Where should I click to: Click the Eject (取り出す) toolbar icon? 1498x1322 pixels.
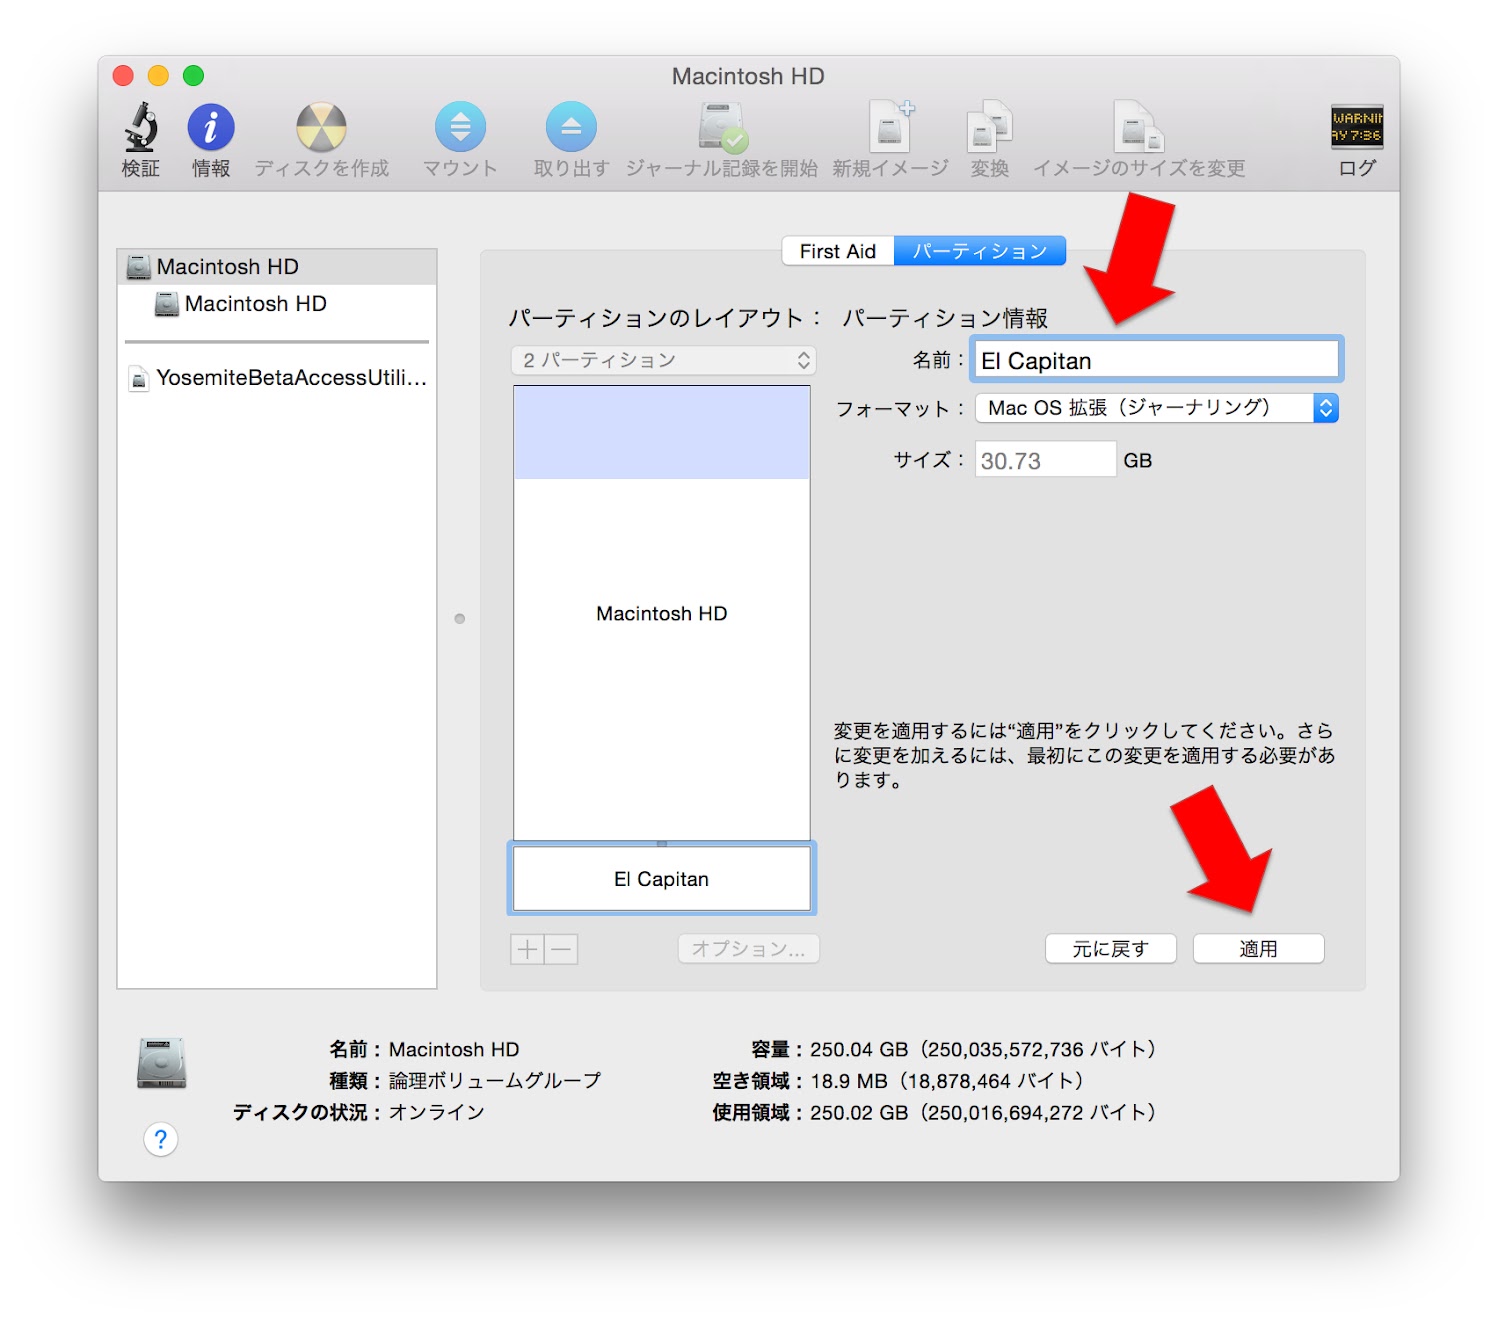tap(571, 128)
